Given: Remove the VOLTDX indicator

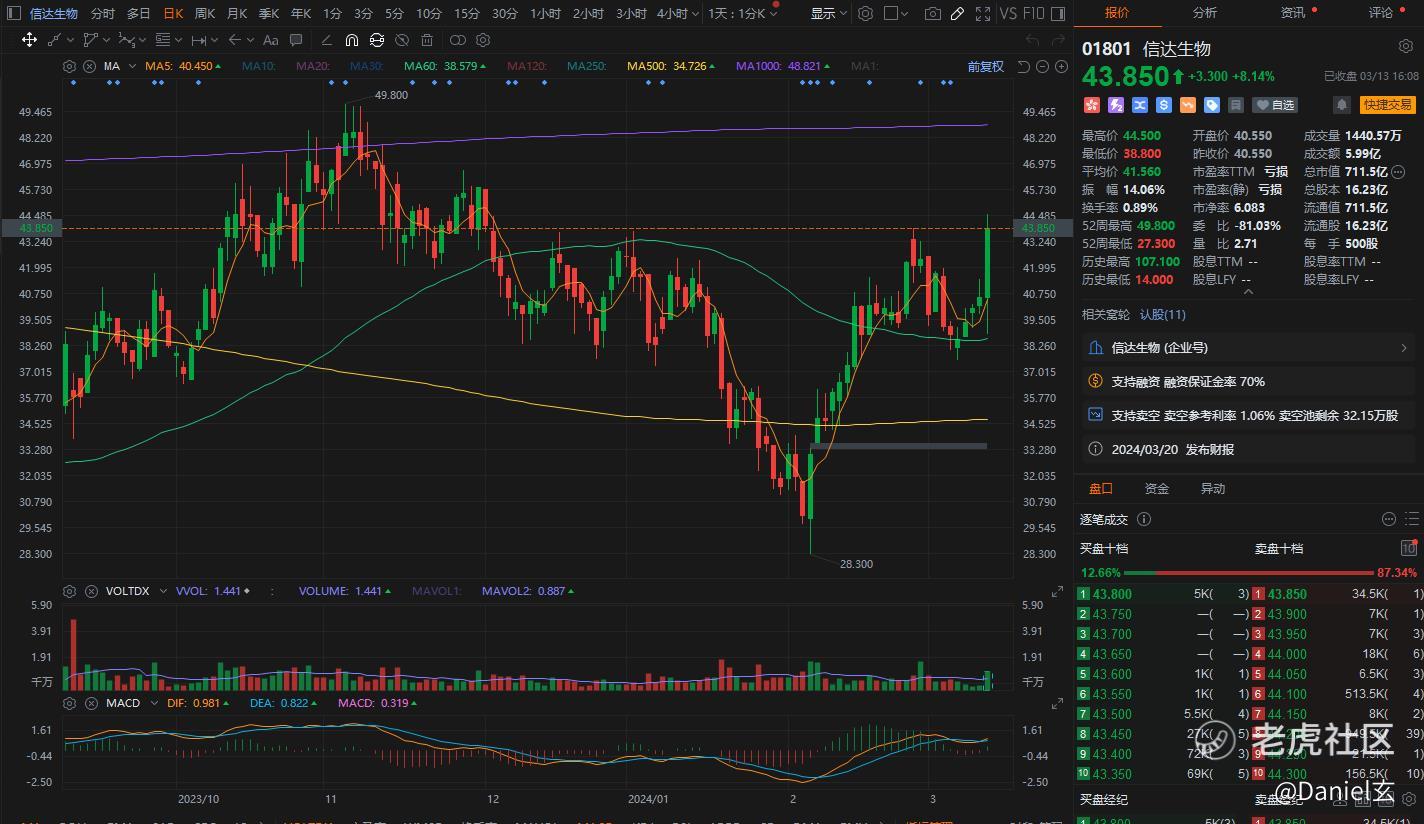Looking at the screenshot, I should coord(91,591).
